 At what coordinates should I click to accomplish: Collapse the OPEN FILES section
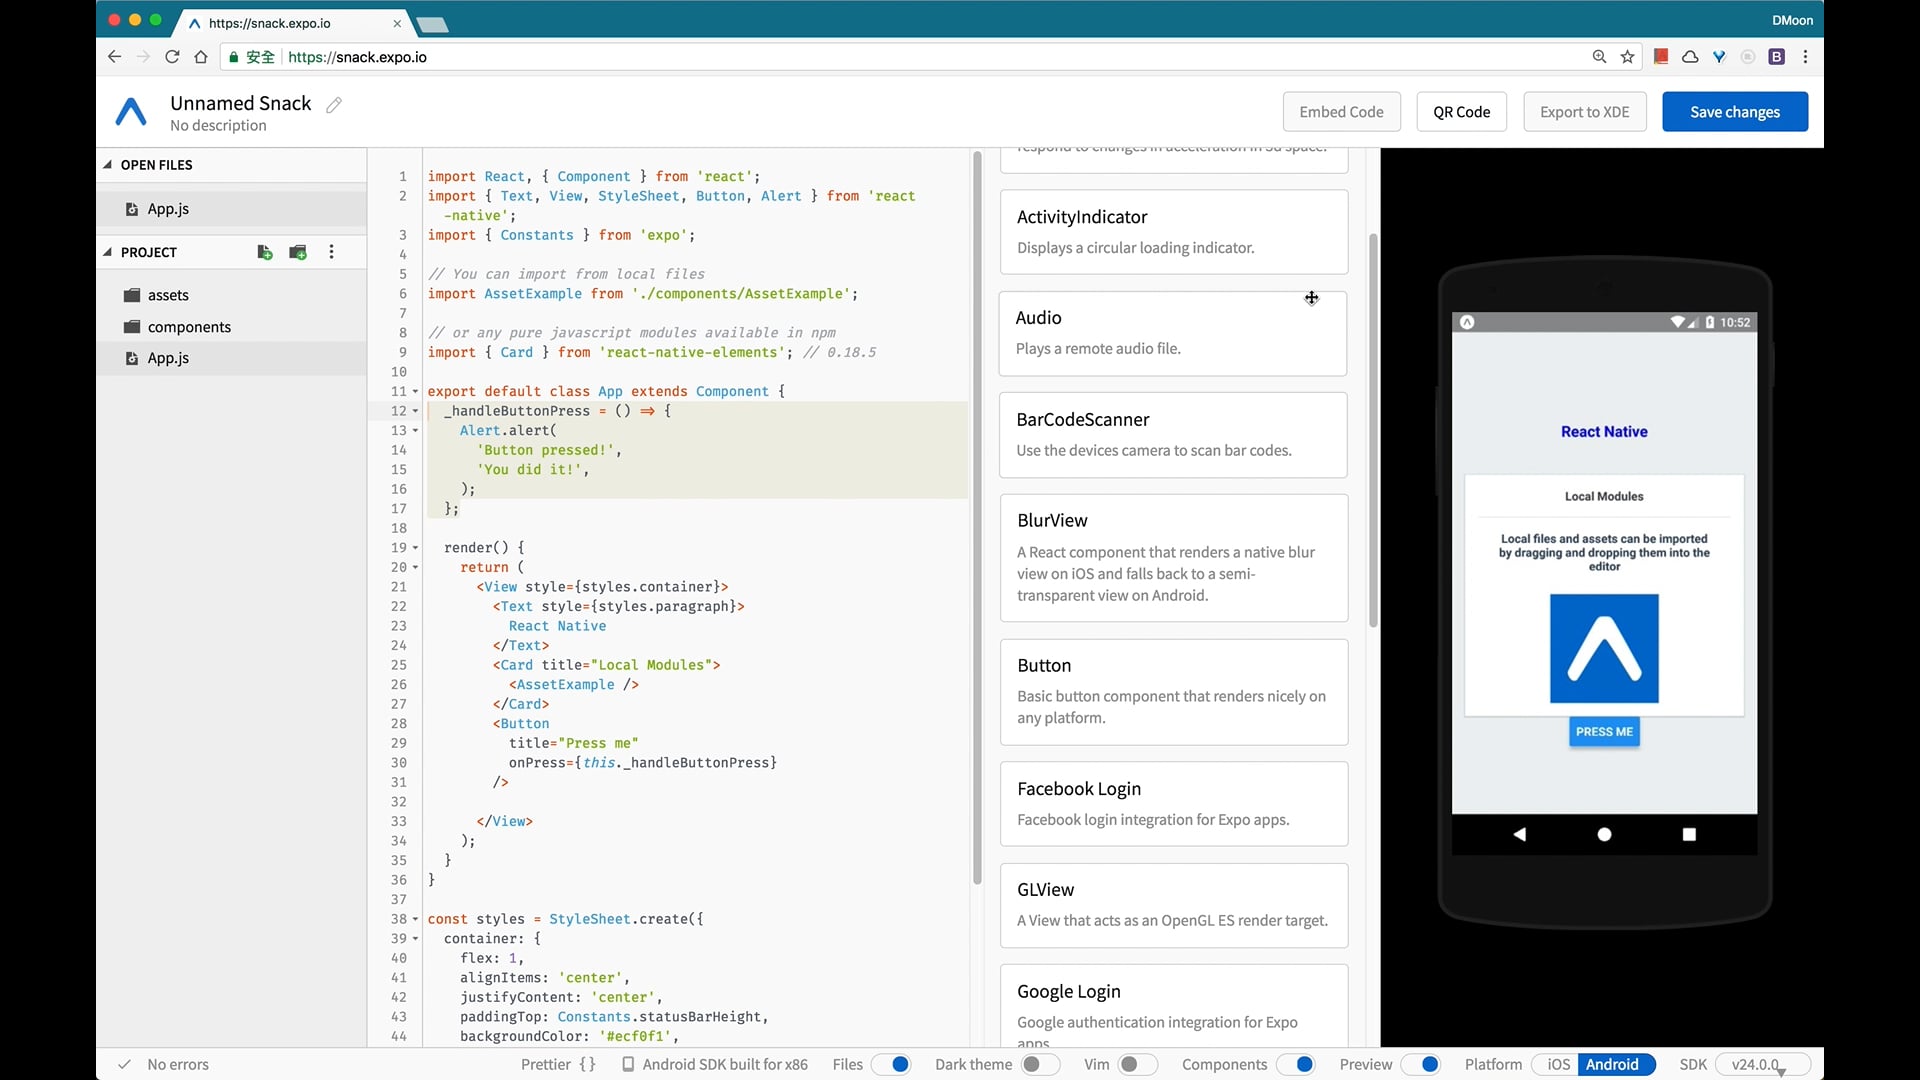(108, 165)
